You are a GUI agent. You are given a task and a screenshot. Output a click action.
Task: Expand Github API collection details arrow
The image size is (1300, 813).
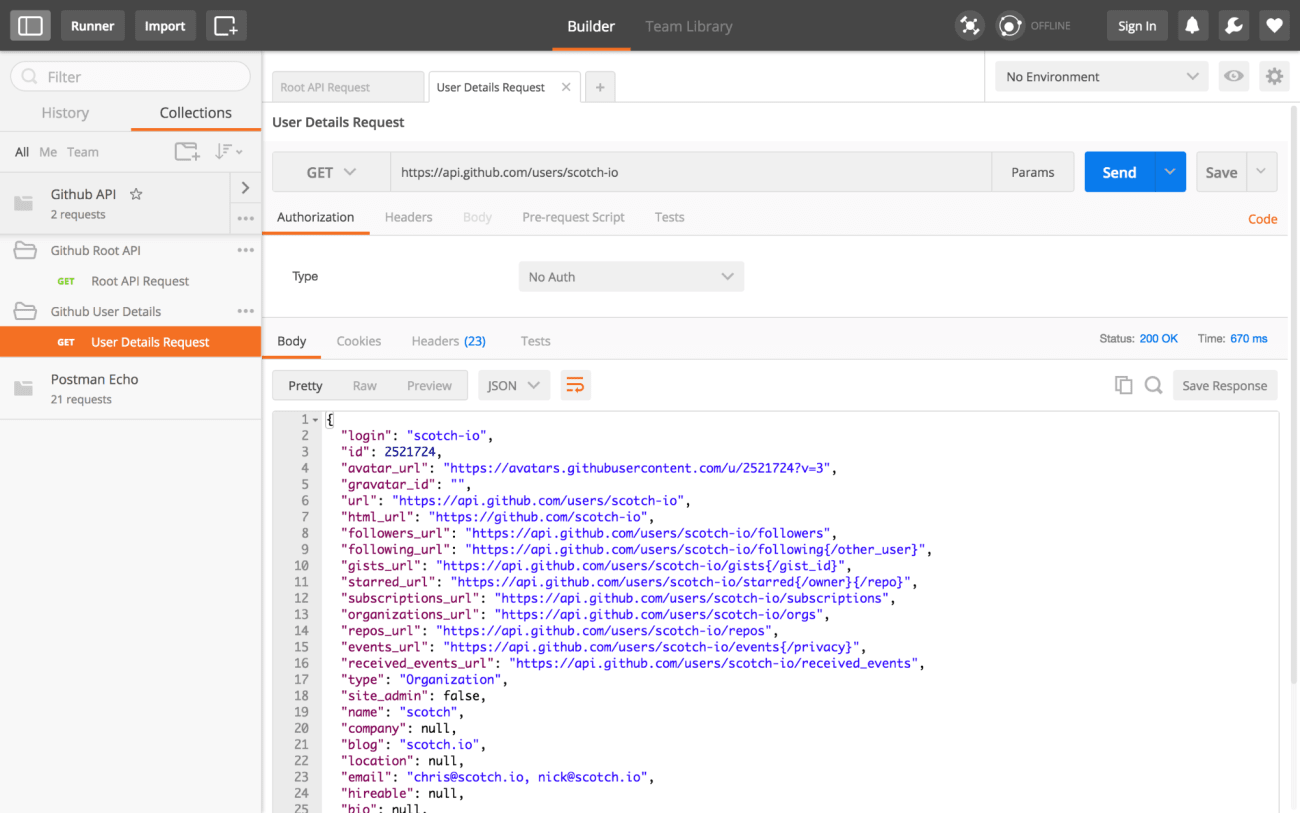(x=246, y=187)
